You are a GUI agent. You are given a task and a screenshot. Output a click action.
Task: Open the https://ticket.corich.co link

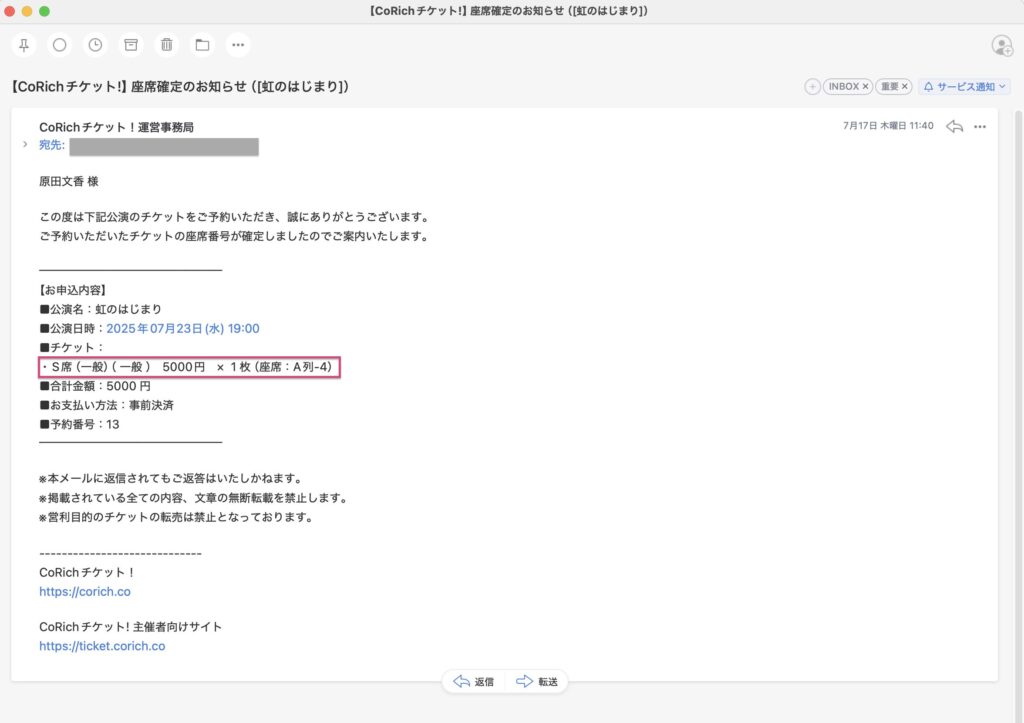[x=102, y=646]
